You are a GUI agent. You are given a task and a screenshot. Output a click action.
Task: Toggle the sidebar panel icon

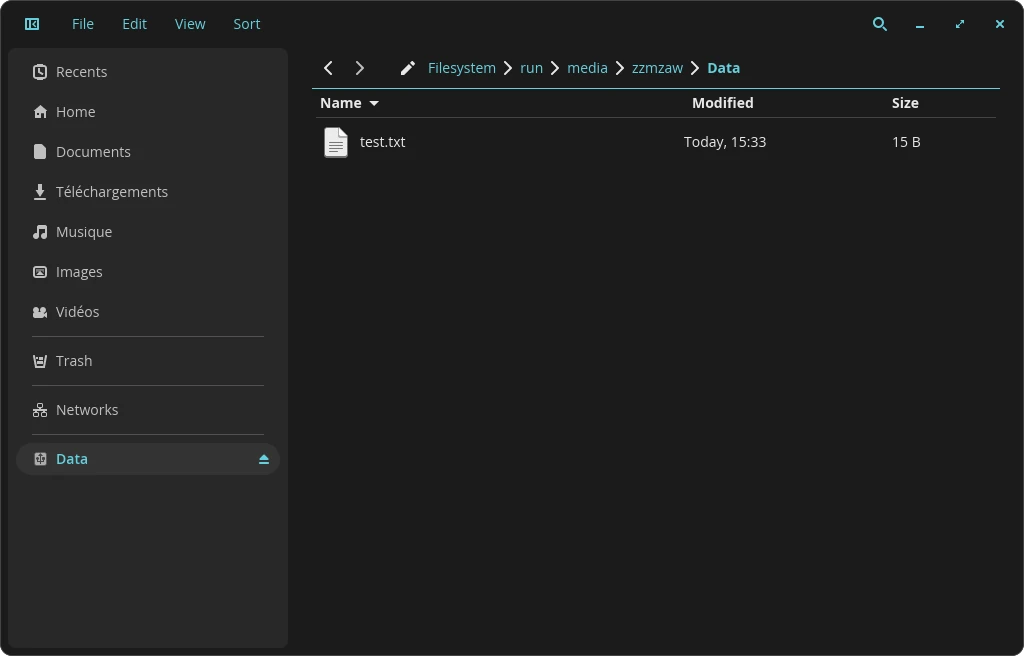(32, 24)
